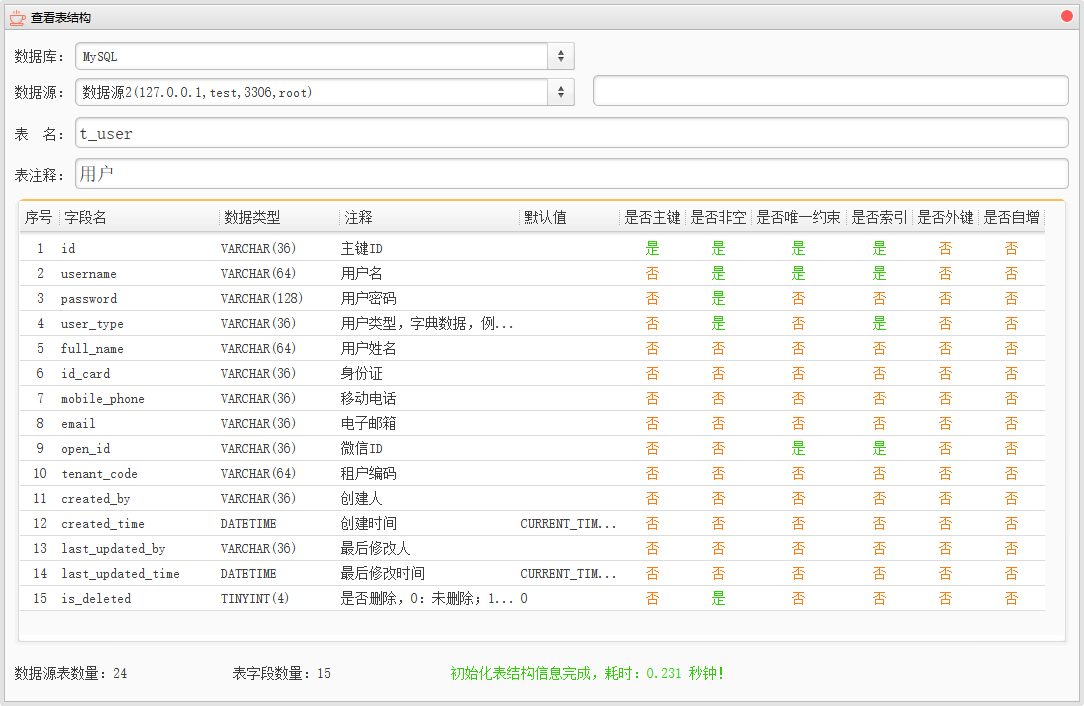Click the index 是 for user_type row

coord(879,324)
